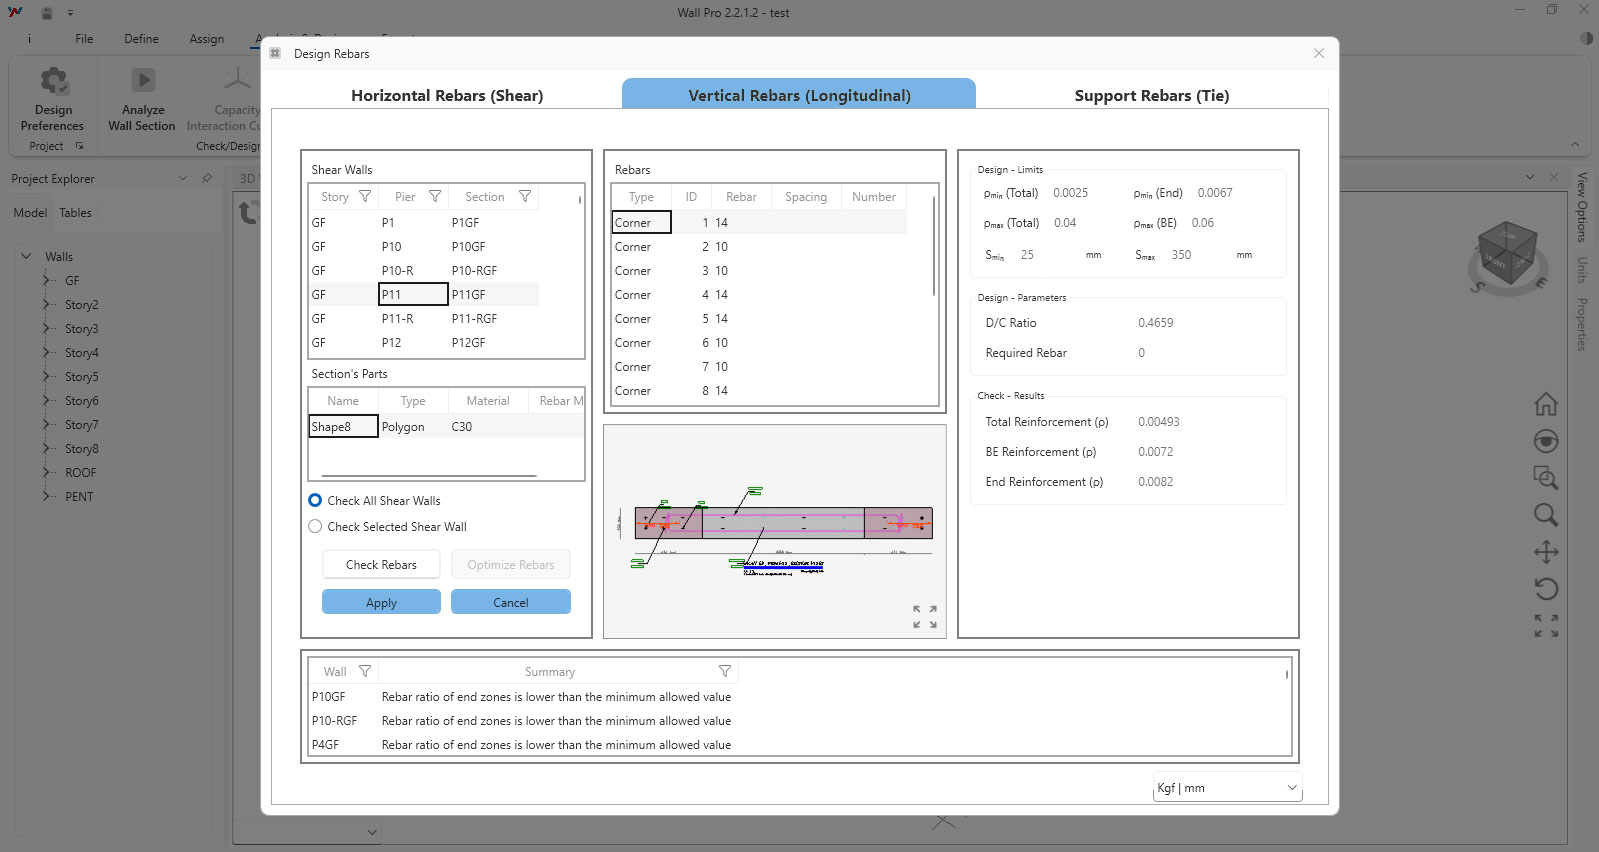Select Check Selected Shear Wall option
Screen dimensions: 1599x852
(316, 527)
